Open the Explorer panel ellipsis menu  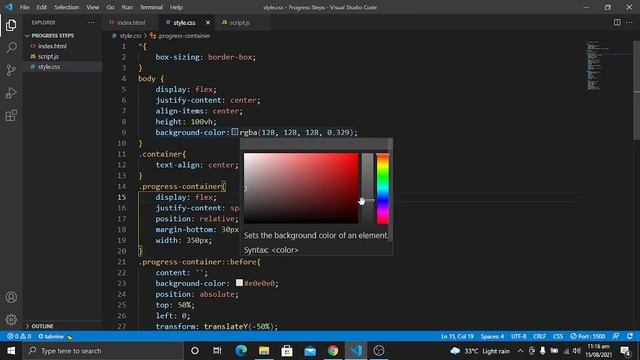[91, 22]
